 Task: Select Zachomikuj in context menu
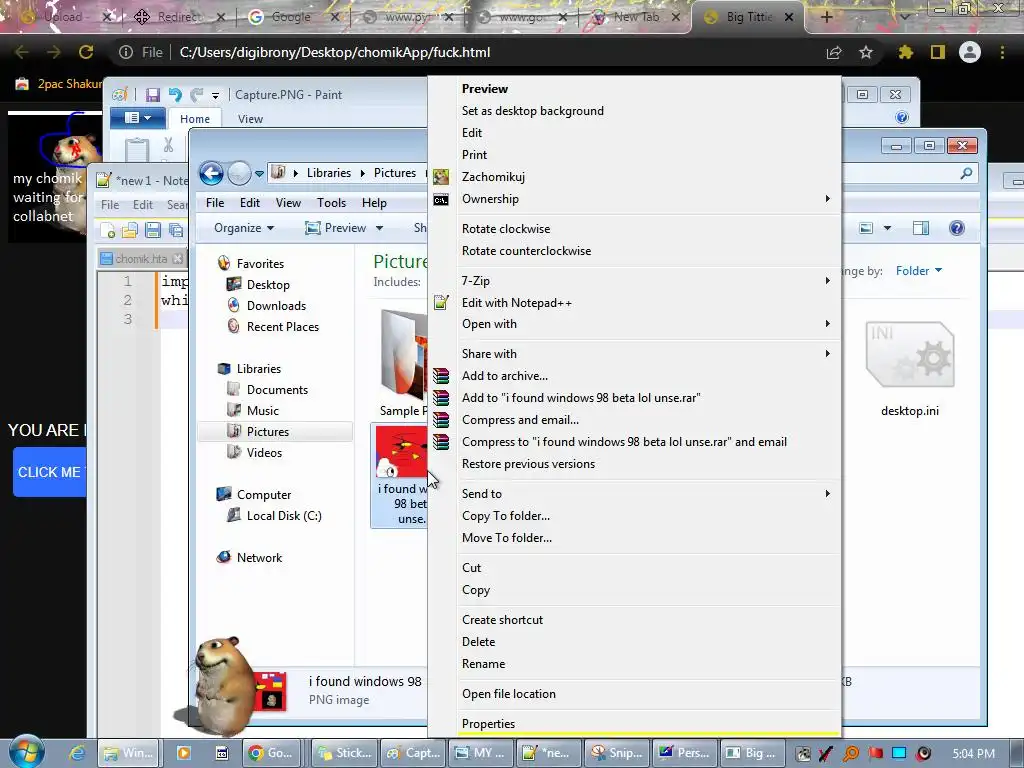pos(633,177)
